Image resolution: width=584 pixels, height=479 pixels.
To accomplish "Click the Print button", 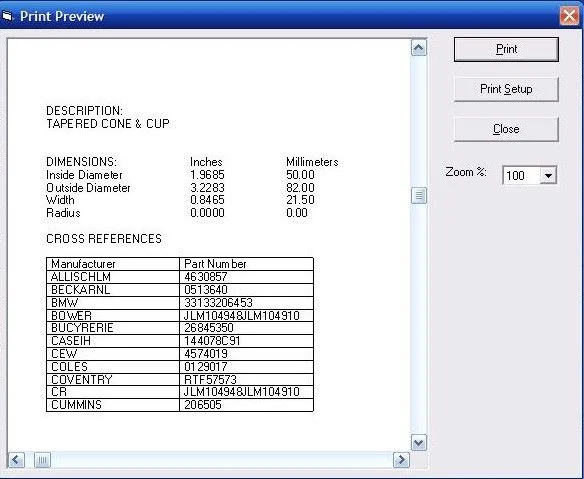I will 506,49.
